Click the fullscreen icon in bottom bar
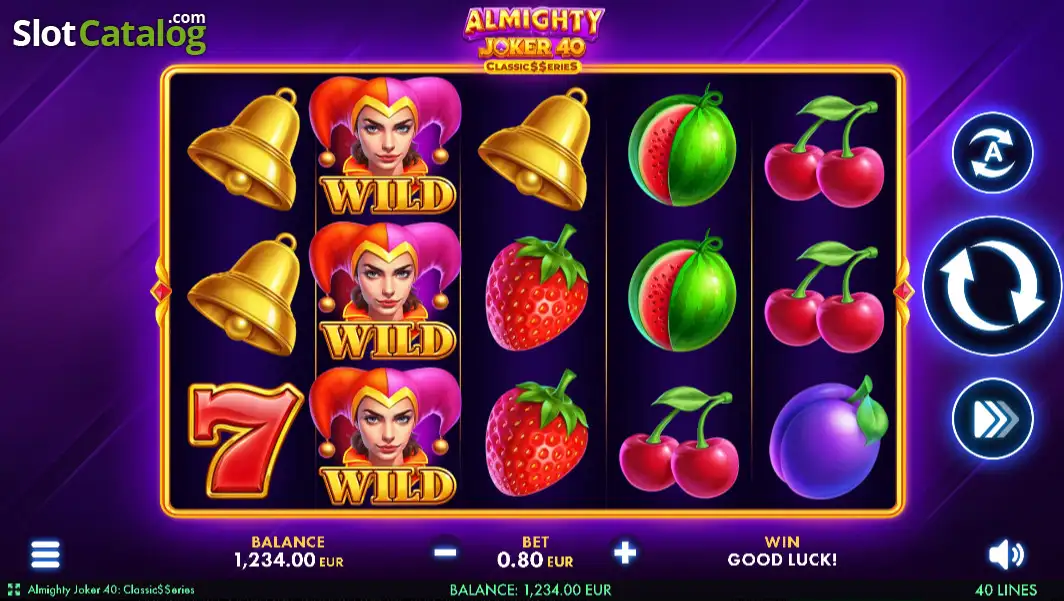1064x601 pixels. pos(14,589)
